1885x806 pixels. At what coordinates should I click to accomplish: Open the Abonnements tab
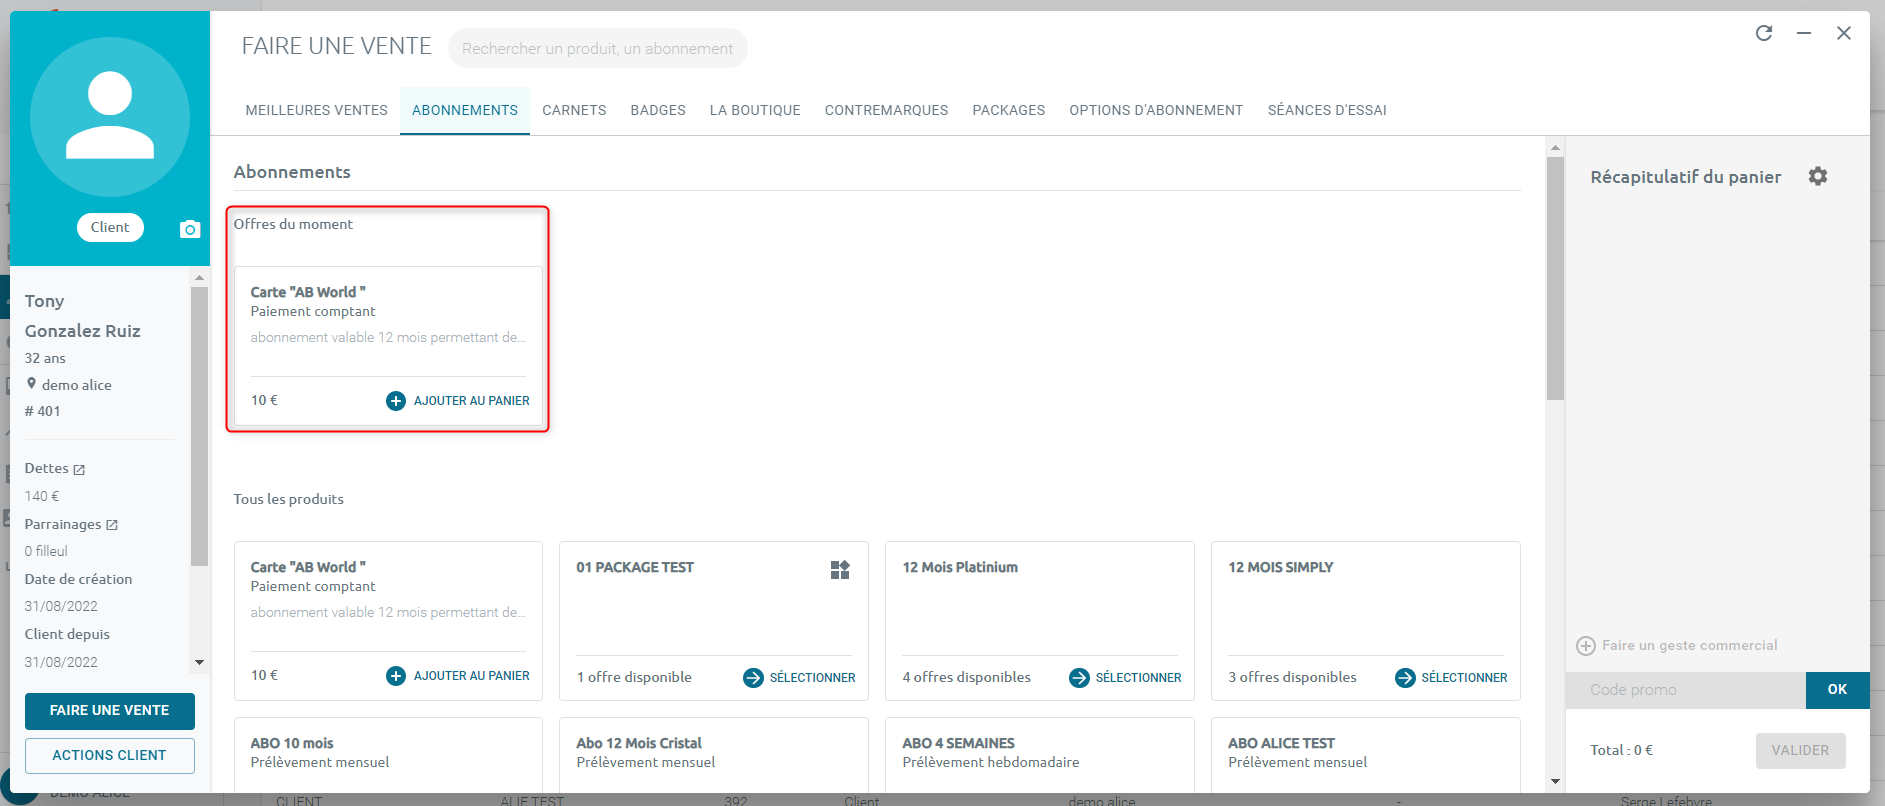[x=465, y=110]
